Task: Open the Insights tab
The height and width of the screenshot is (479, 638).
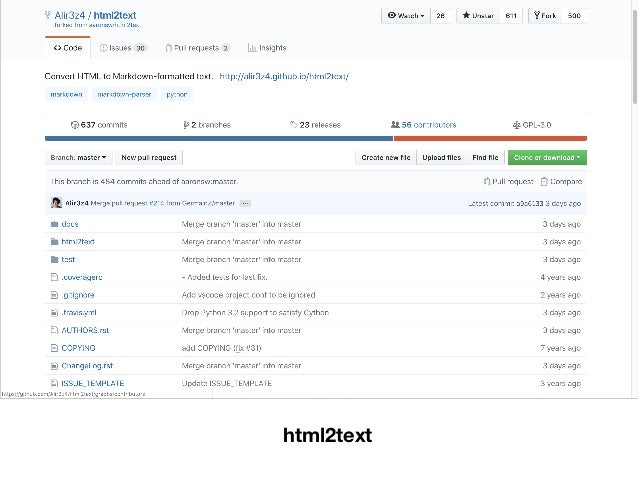Action: (267, 48)
